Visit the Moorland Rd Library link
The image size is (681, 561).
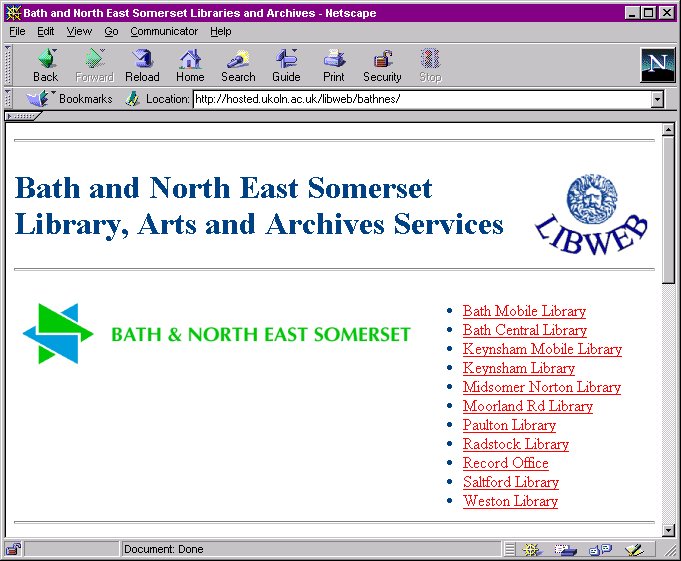(528, 406)
